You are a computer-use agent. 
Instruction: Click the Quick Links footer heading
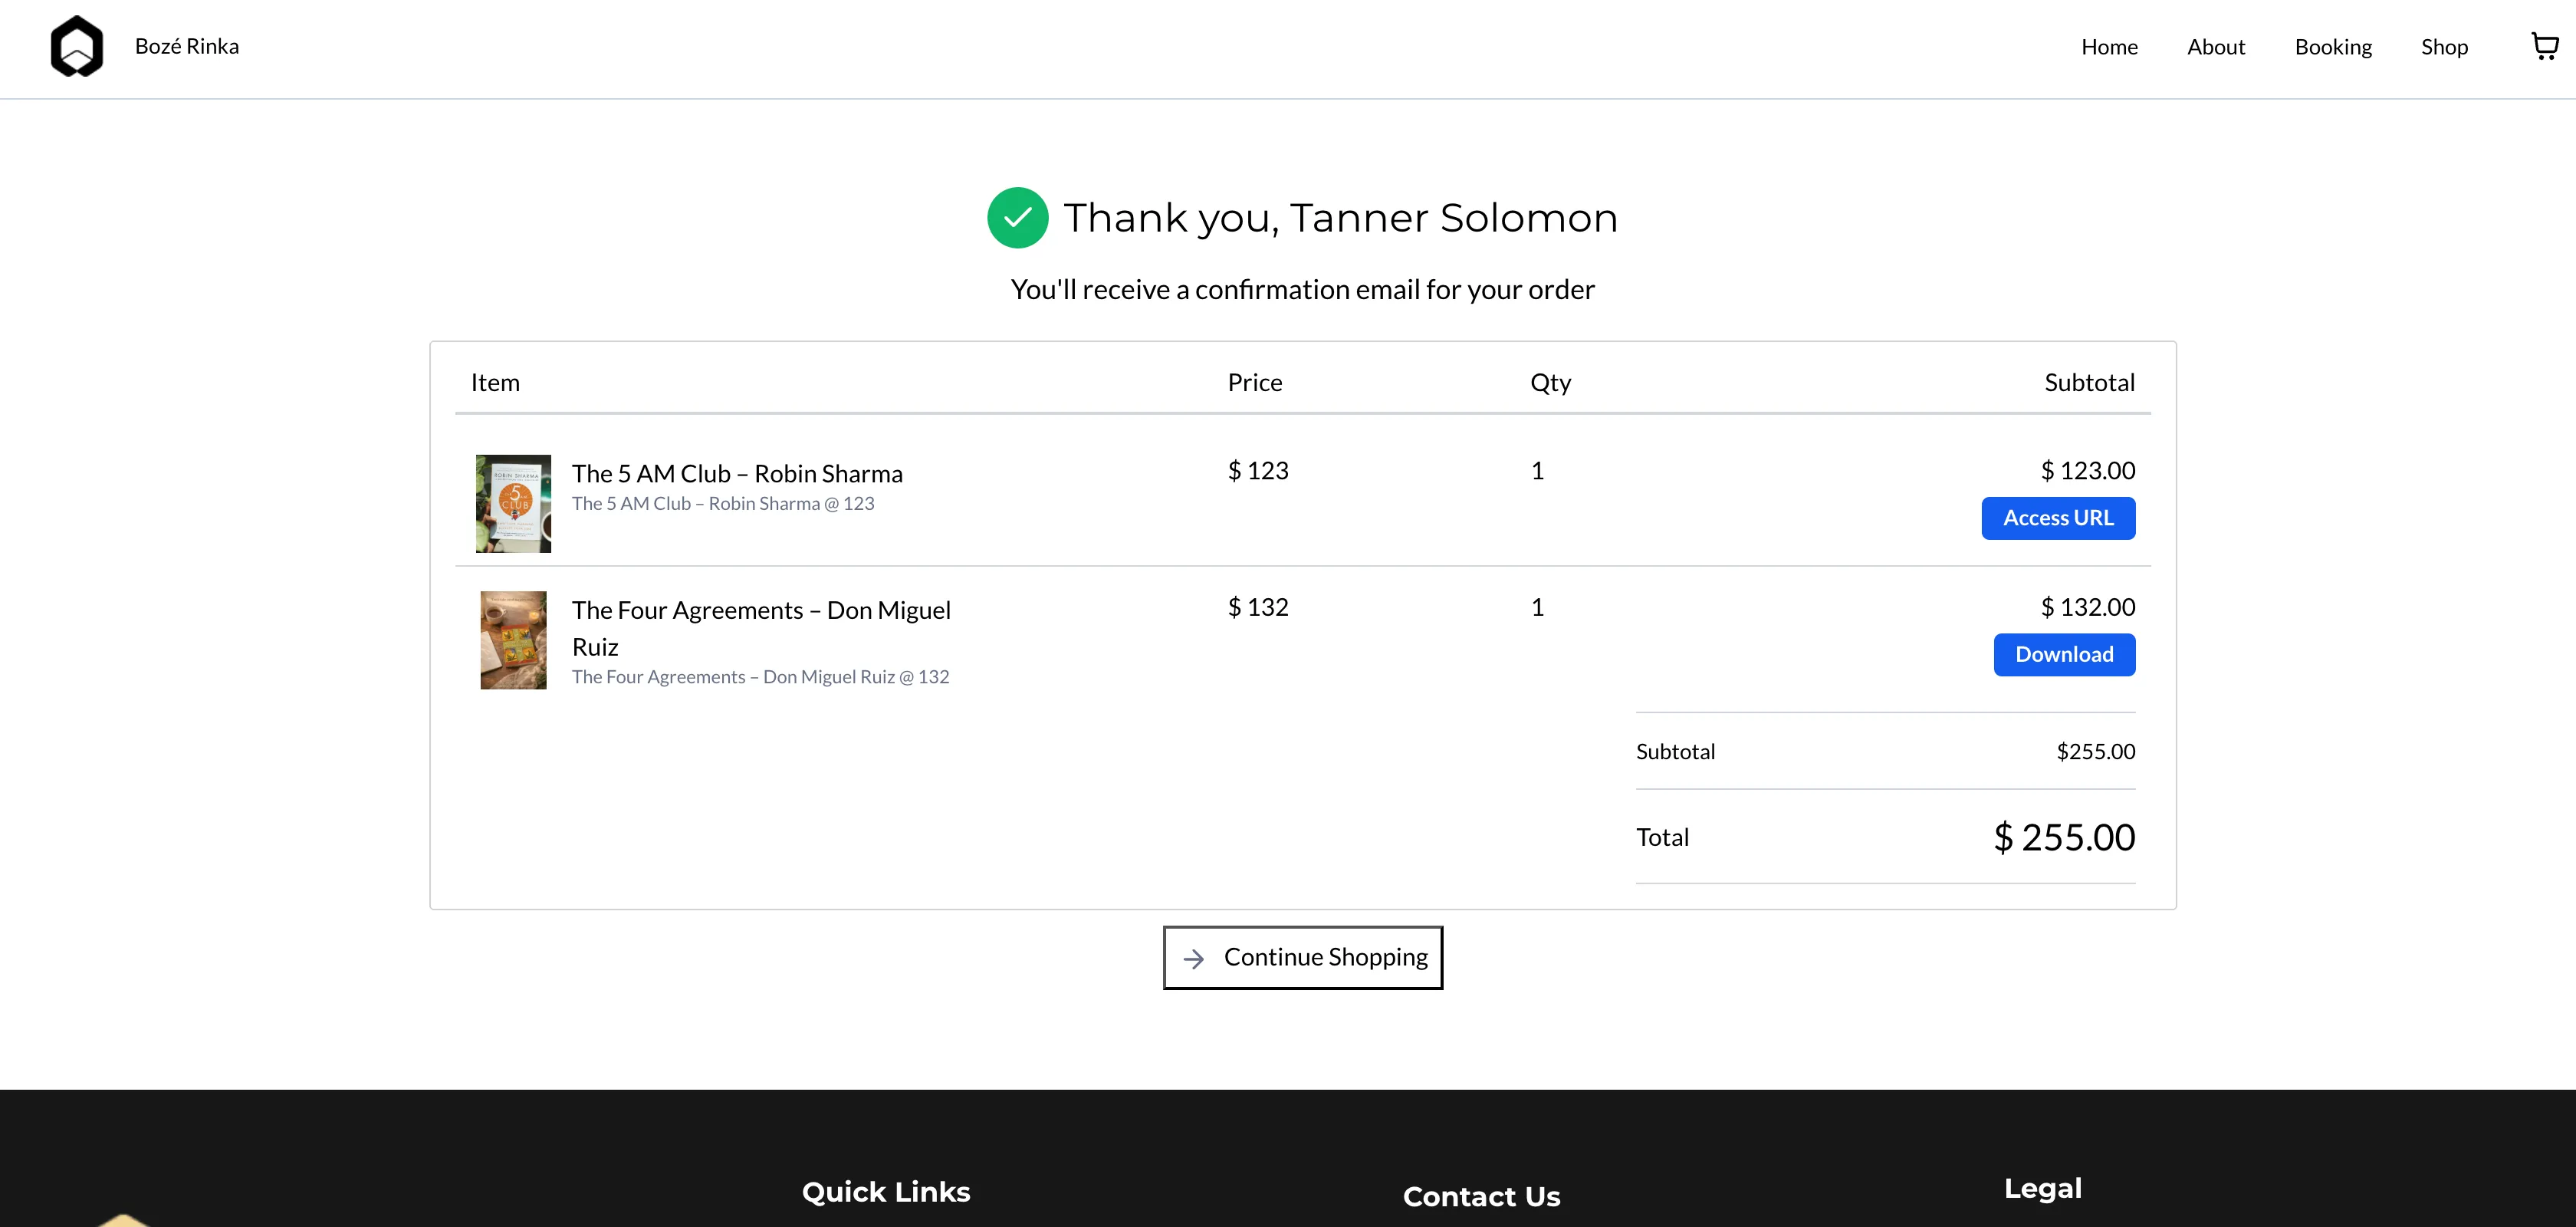[x=886, y=1192]
